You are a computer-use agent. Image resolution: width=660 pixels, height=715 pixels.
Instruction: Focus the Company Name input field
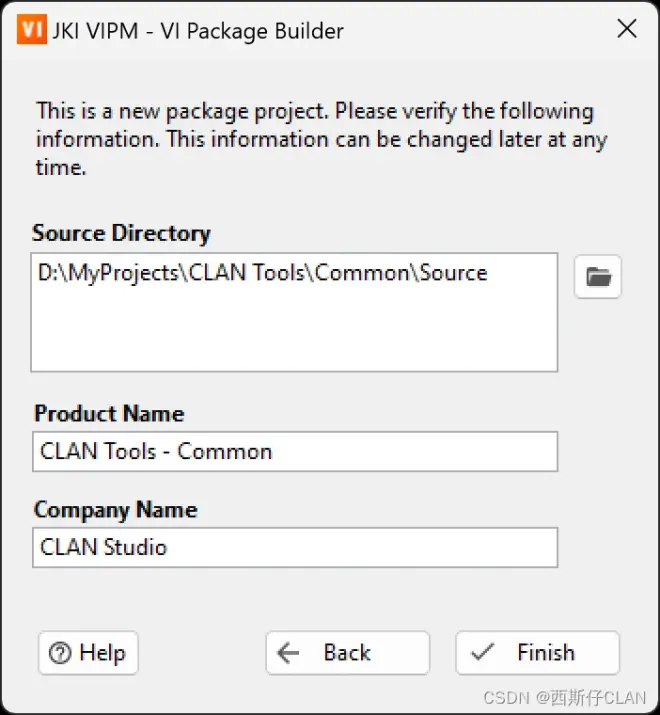(x=295, y=547)
